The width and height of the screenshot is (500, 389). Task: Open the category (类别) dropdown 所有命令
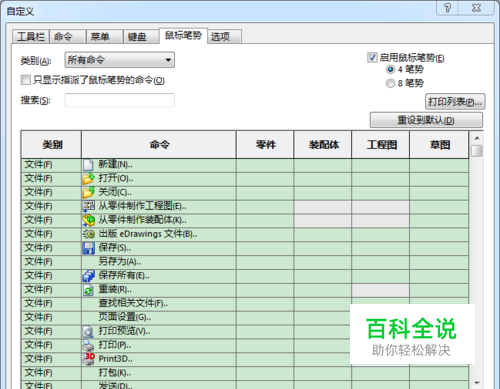pos(120,60)
